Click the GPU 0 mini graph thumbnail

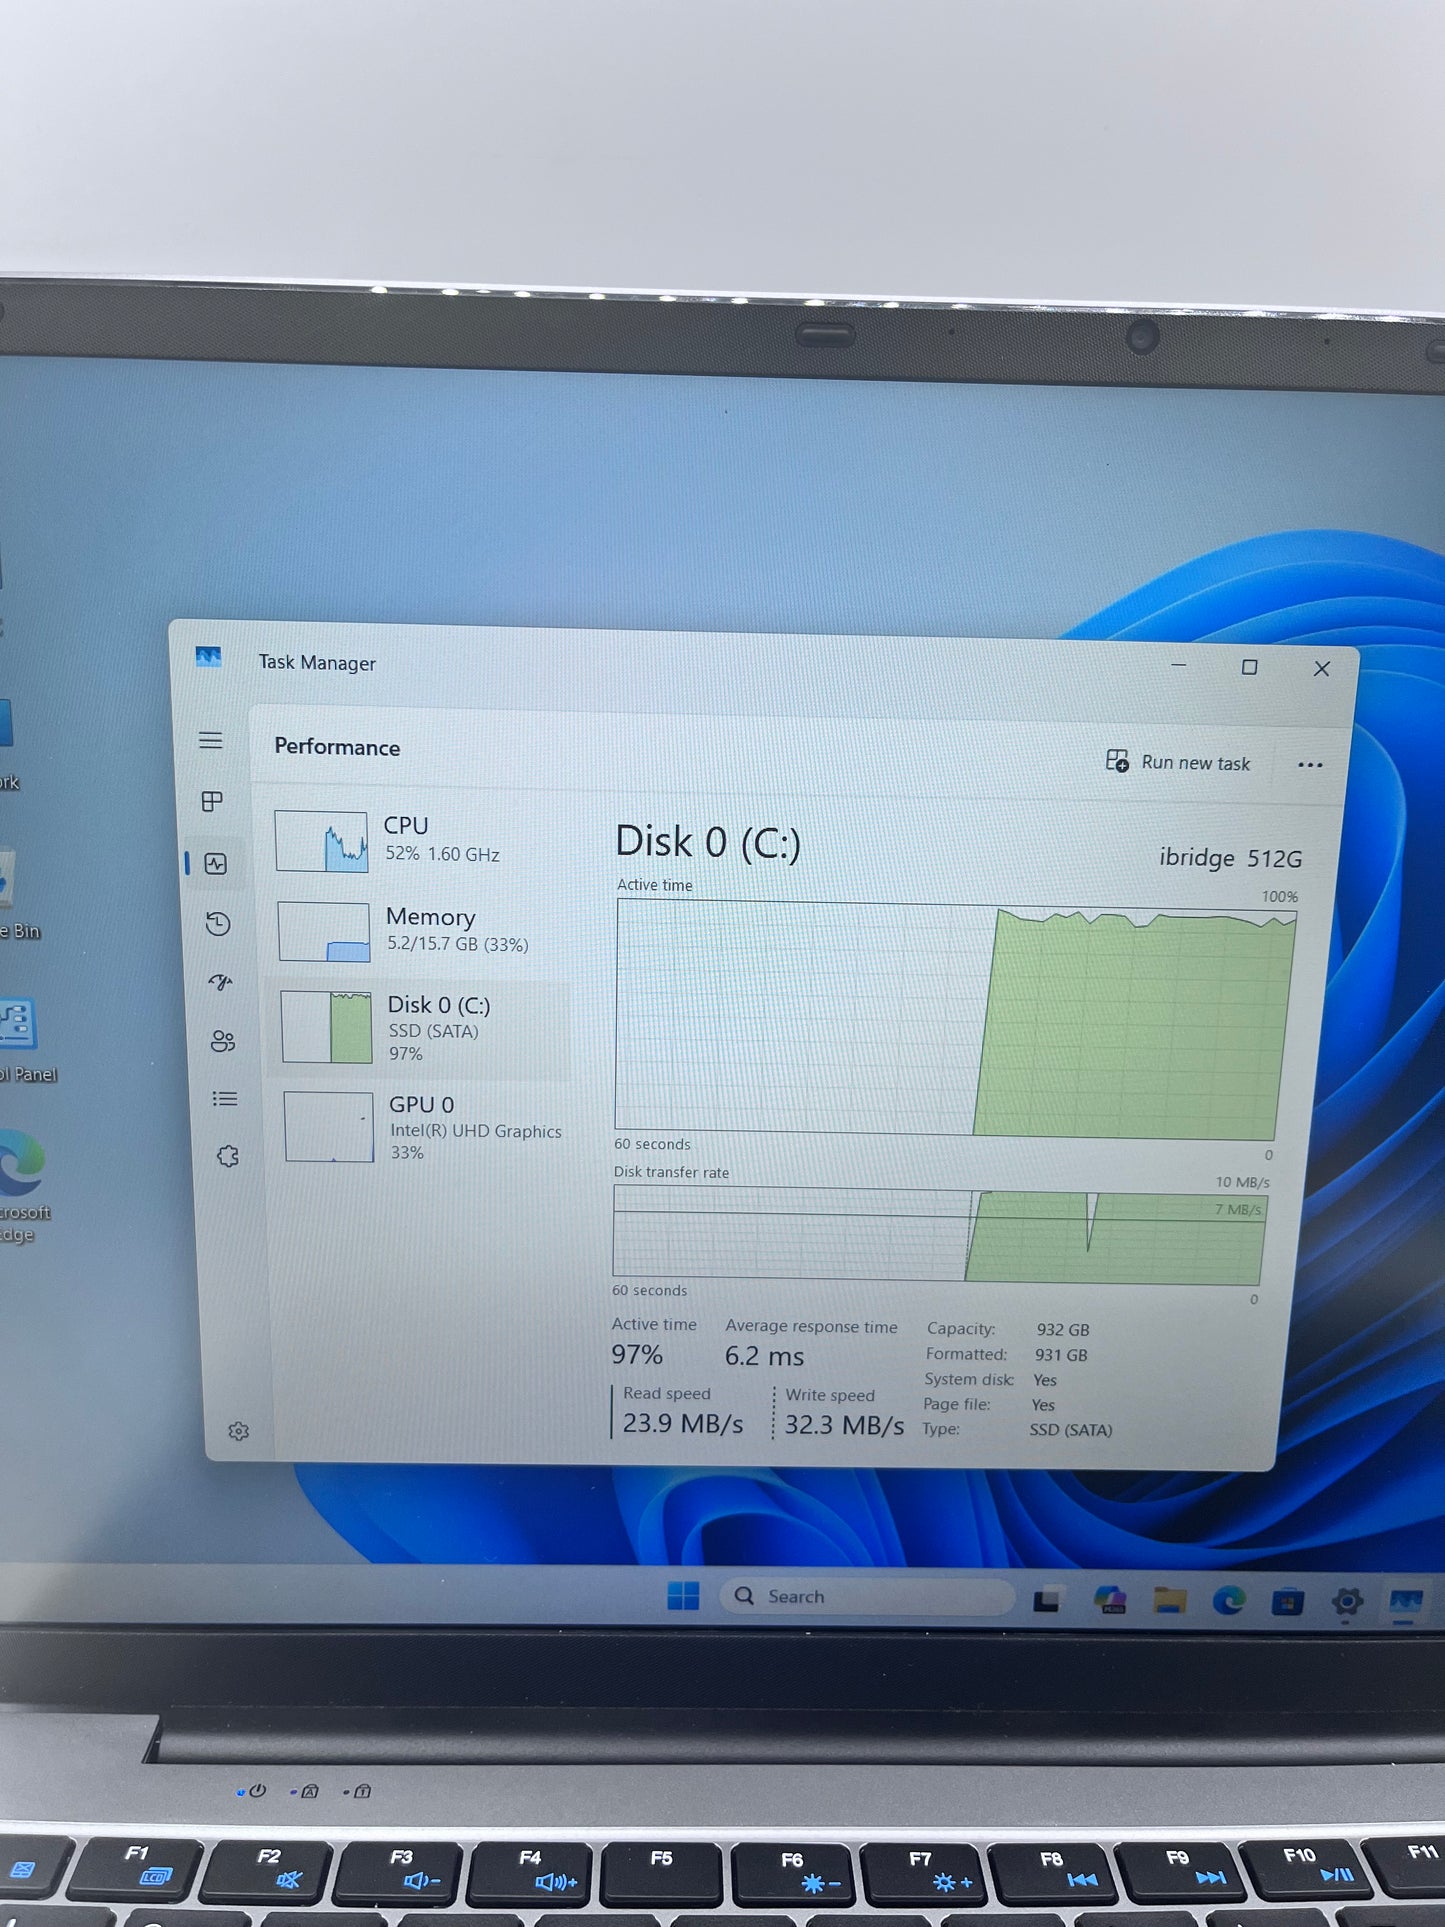point(329,1127)
